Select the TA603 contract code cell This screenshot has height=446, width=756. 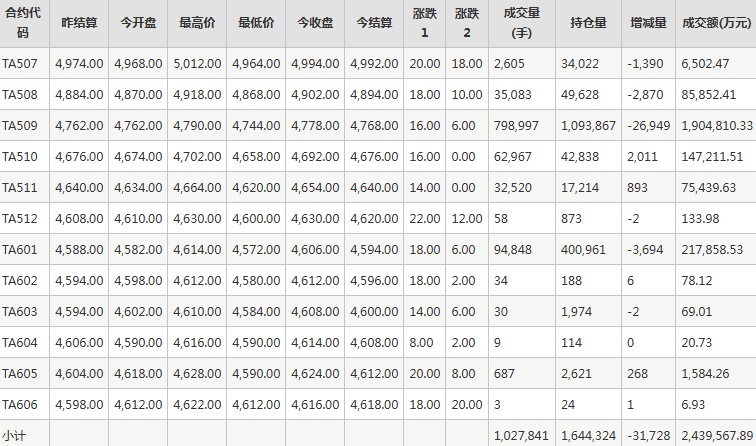20,311
